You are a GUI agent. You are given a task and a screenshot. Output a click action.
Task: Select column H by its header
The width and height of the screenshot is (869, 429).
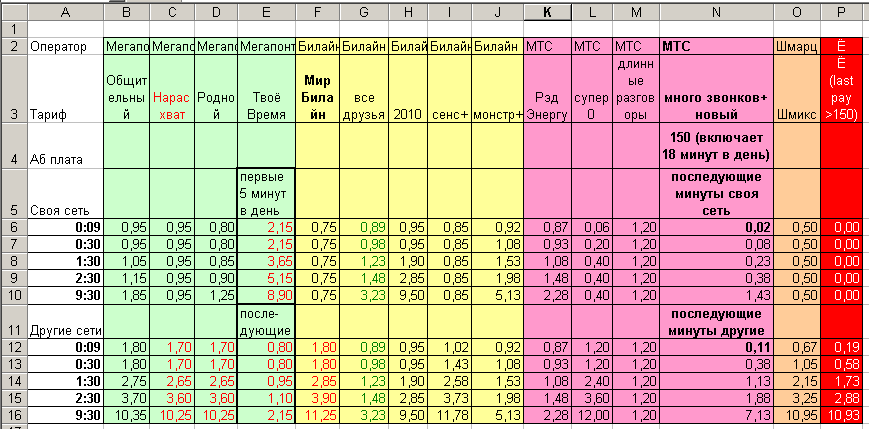tap(407, 13)
